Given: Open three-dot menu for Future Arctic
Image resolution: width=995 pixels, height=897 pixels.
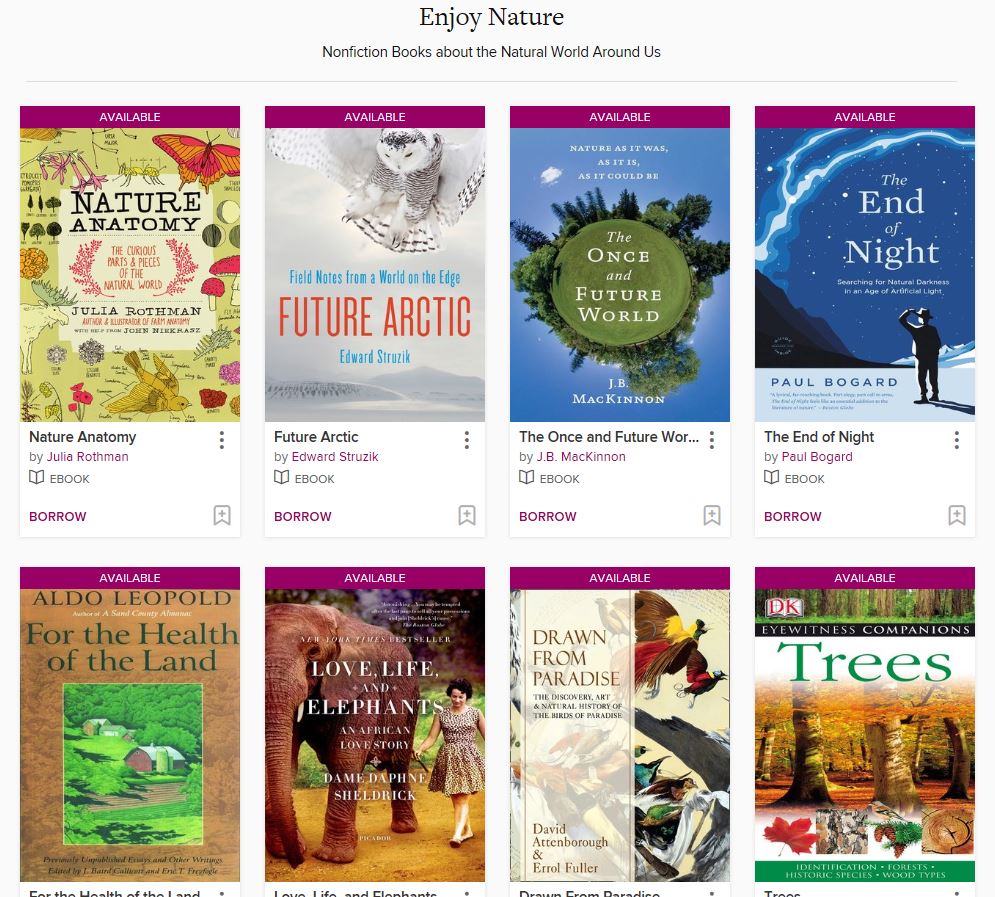Looking at the screenshot, I should pyautogui.click(x=466, y=440).
